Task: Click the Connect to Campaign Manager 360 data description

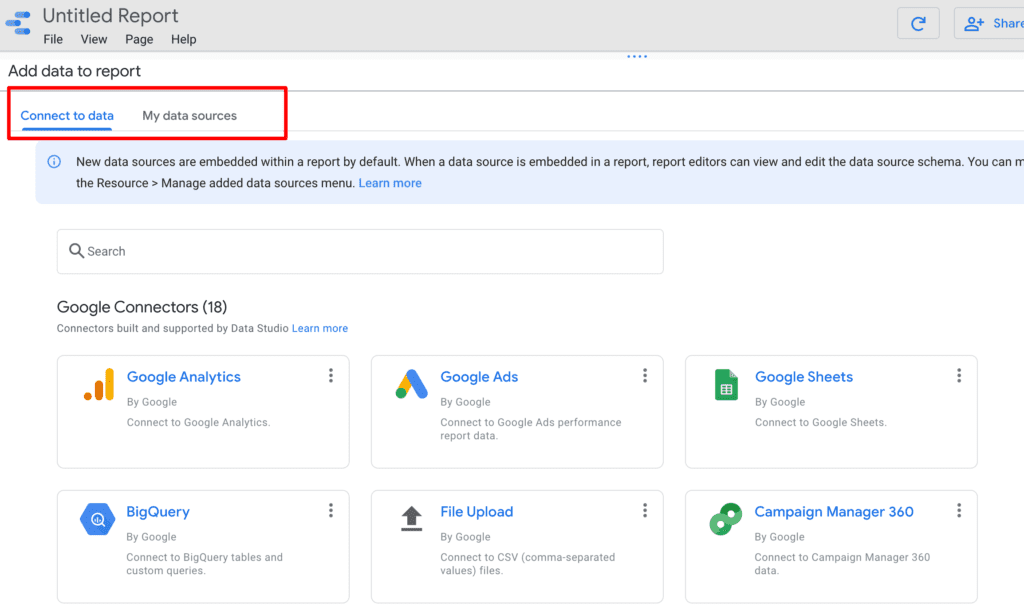Action: pyautogui.click(x=842, y=564)
